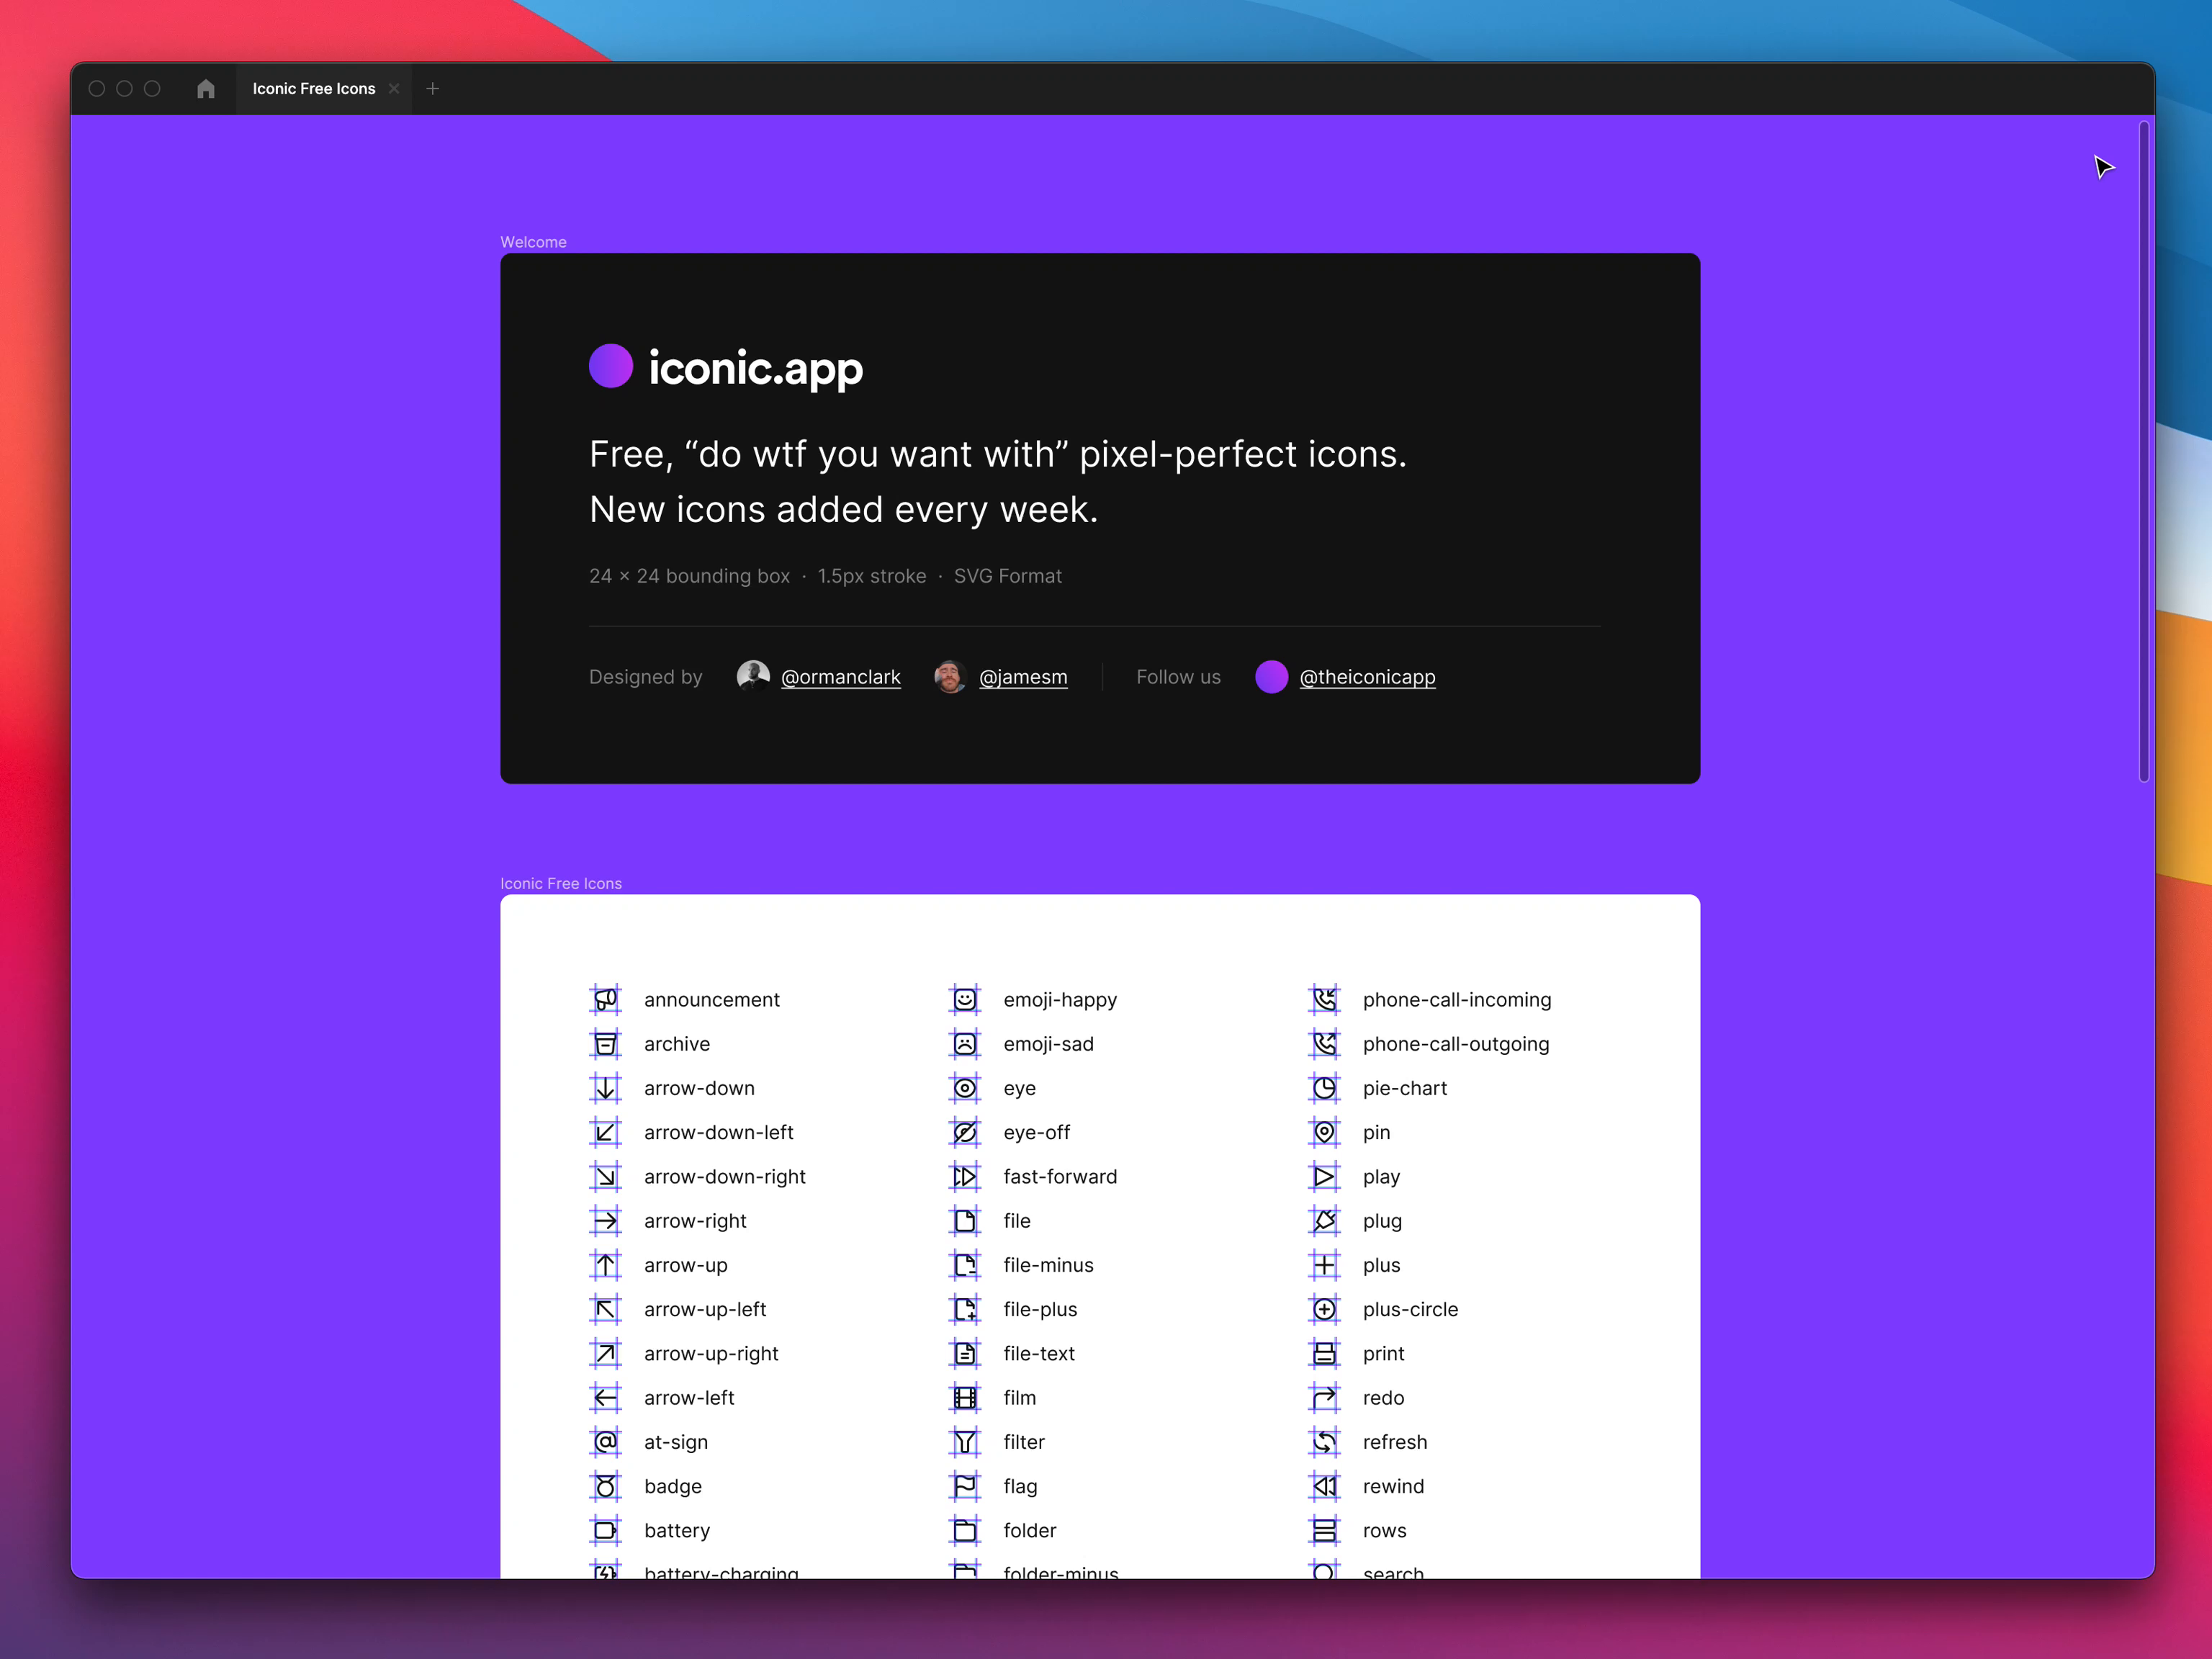
Task: Open the @theiconicapp follow link
Action: (x=1369, y=676)
